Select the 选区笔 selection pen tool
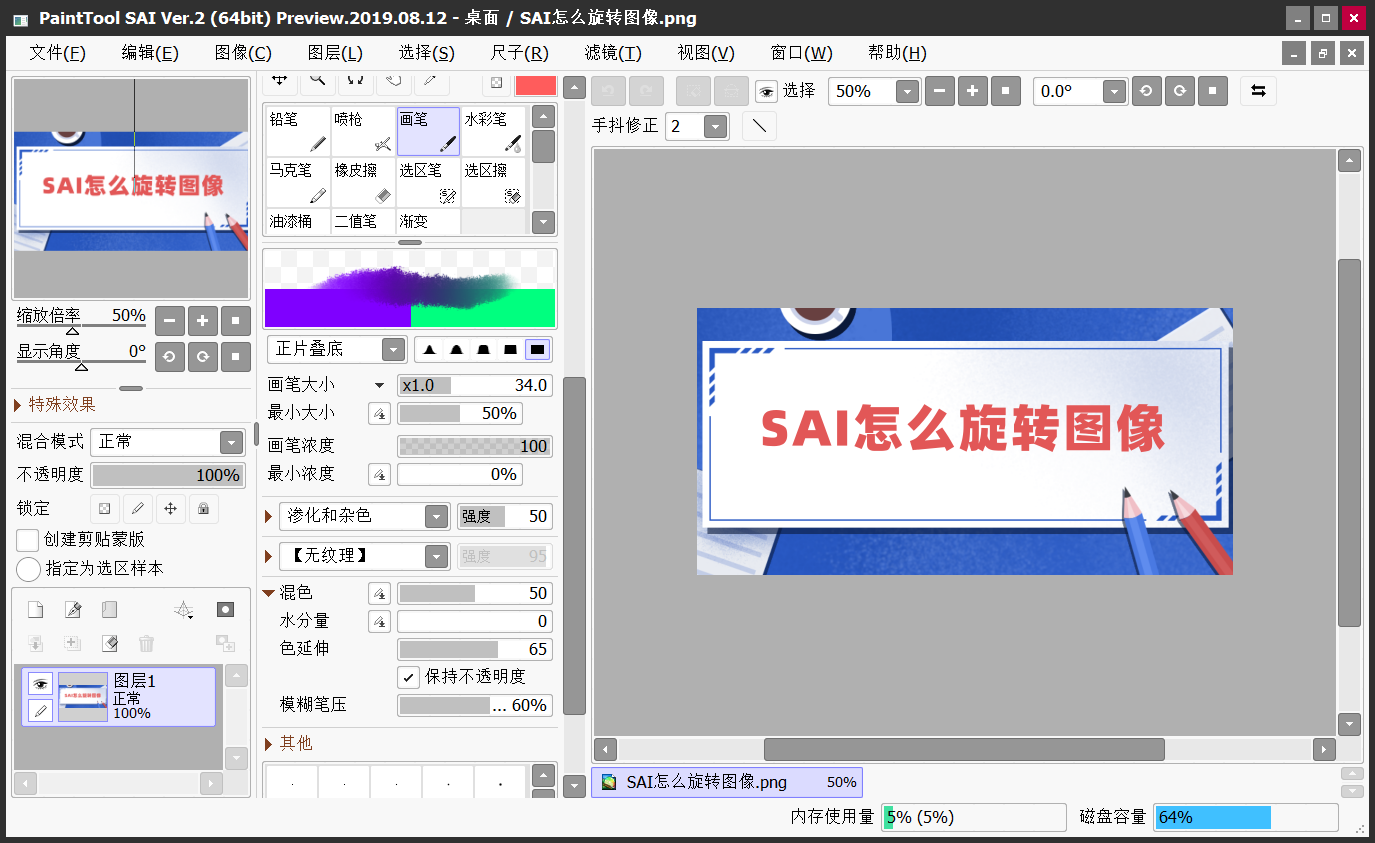1375x843 pixels. click(x=428, y=183)
